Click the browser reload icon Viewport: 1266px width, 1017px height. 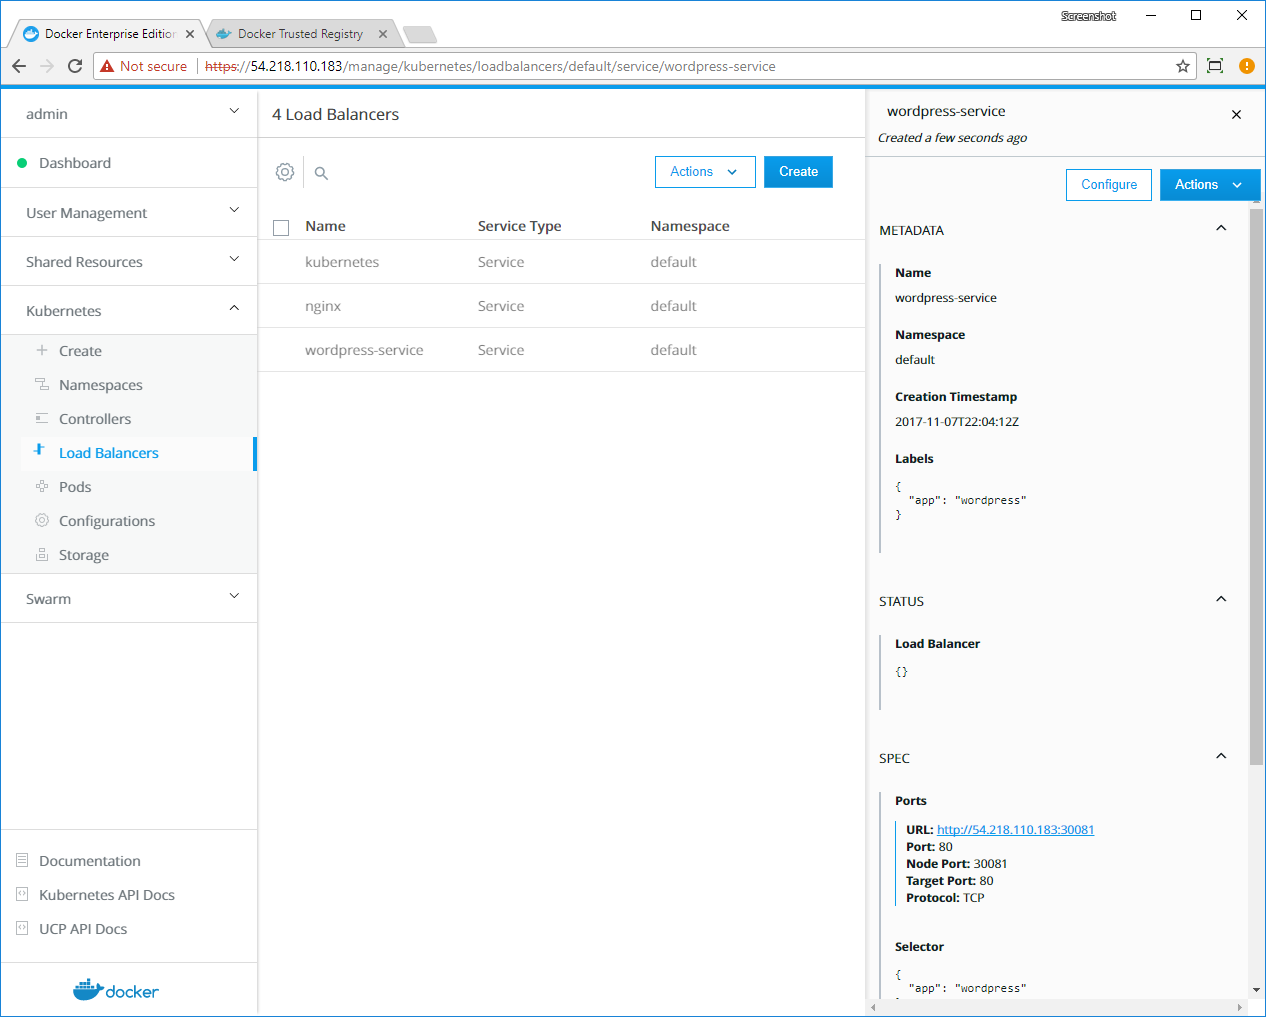(75, 66)
